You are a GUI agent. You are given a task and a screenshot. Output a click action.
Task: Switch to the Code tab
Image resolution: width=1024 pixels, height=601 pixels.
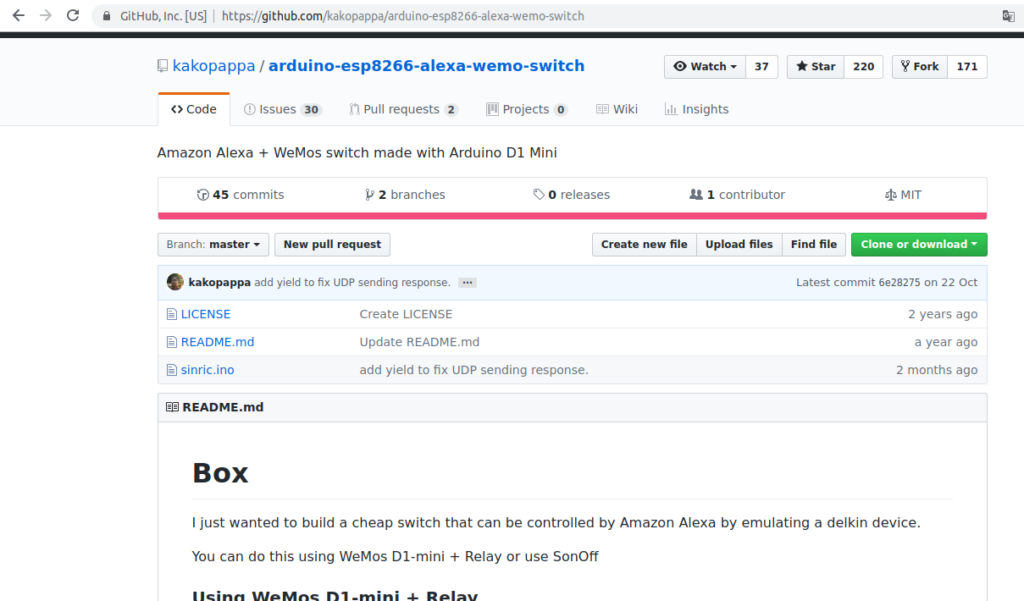tap(194, 109)
